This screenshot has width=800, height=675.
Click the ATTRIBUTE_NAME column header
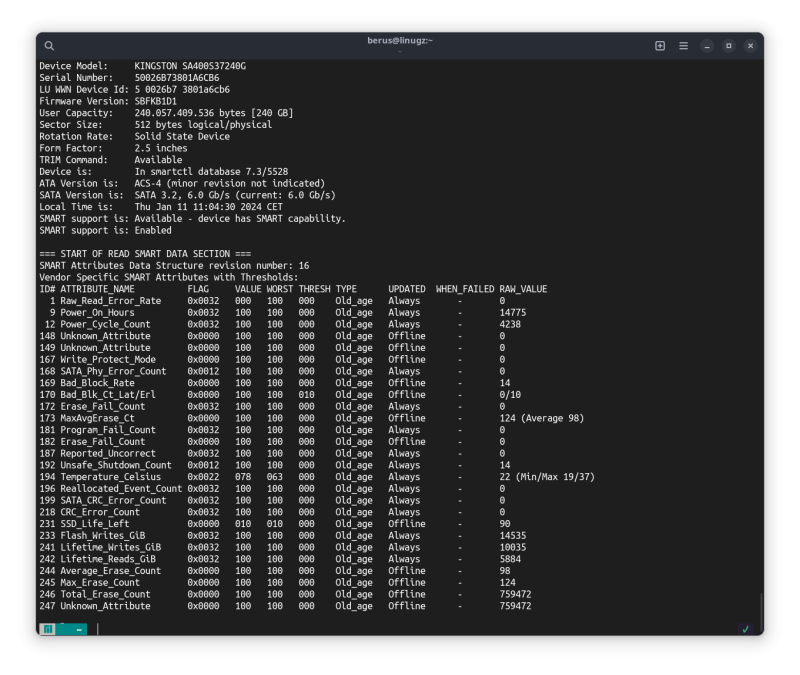tap(97, 289)
